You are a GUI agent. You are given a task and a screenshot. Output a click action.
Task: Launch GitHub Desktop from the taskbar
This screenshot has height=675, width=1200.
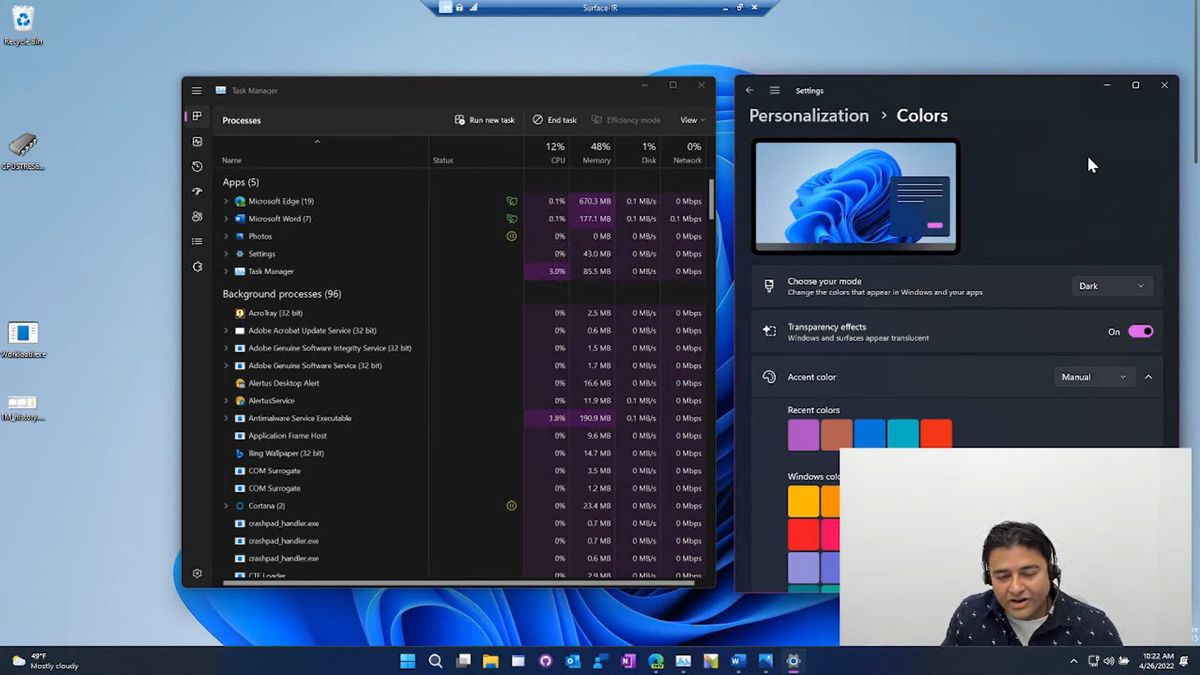tap(546, 661)
